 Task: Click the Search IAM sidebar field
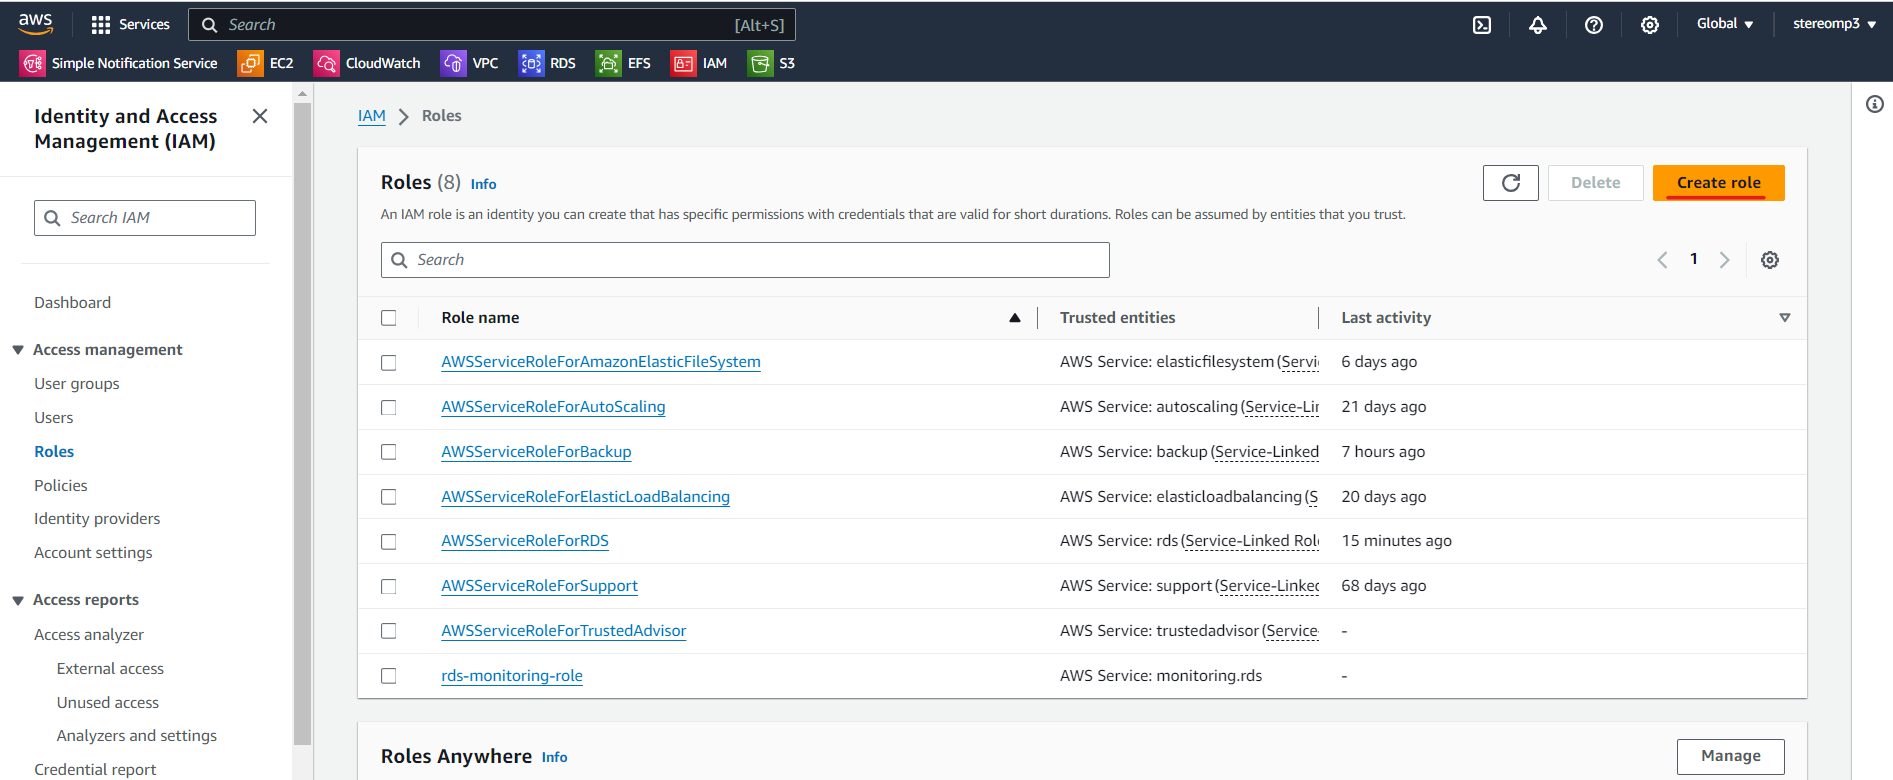coord(145,218)
